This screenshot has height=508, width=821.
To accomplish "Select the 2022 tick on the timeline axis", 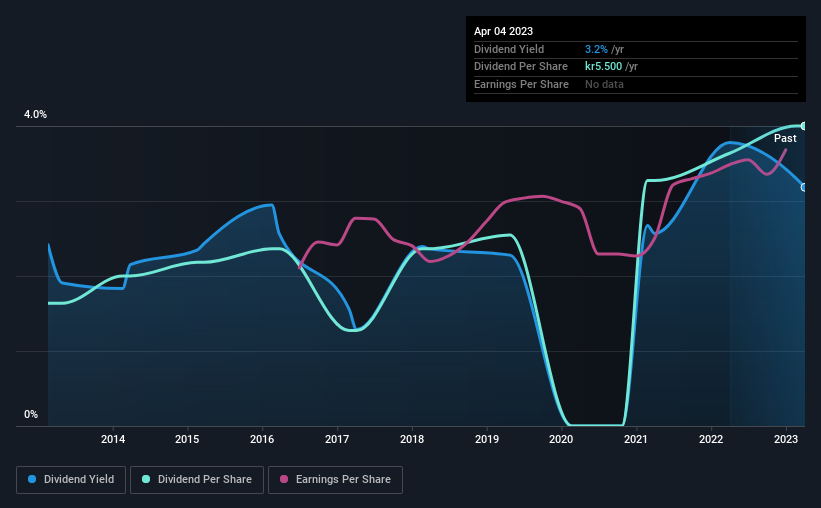I will (x=711, y=439).
